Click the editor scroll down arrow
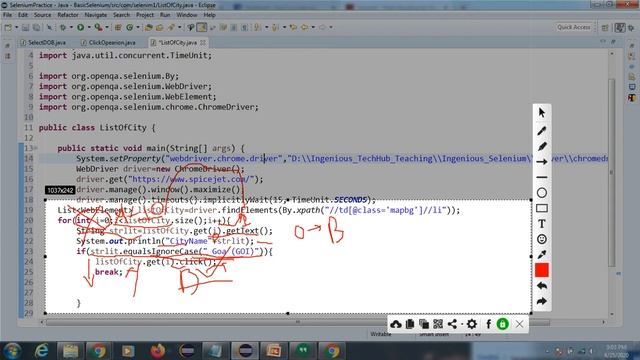The image size is (640, 360). point(611,314)
